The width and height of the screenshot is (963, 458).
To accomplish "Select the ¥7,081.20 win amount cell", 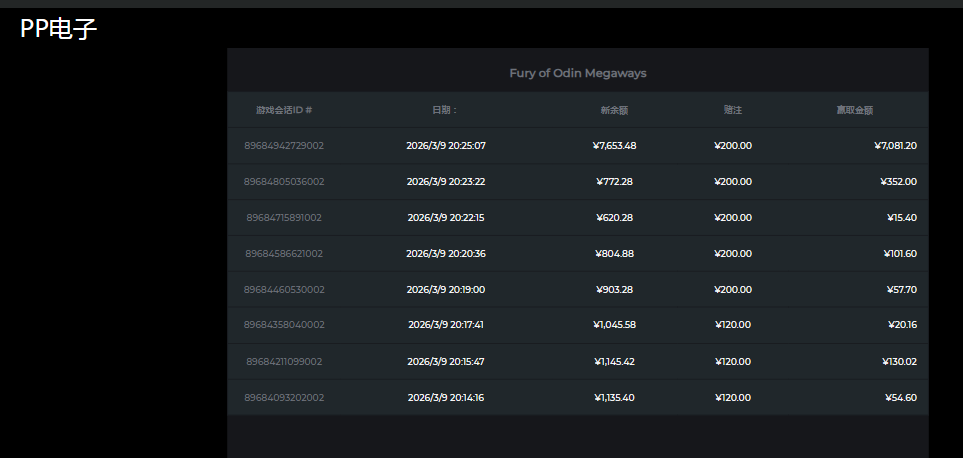I will click(x=895, y=146).
